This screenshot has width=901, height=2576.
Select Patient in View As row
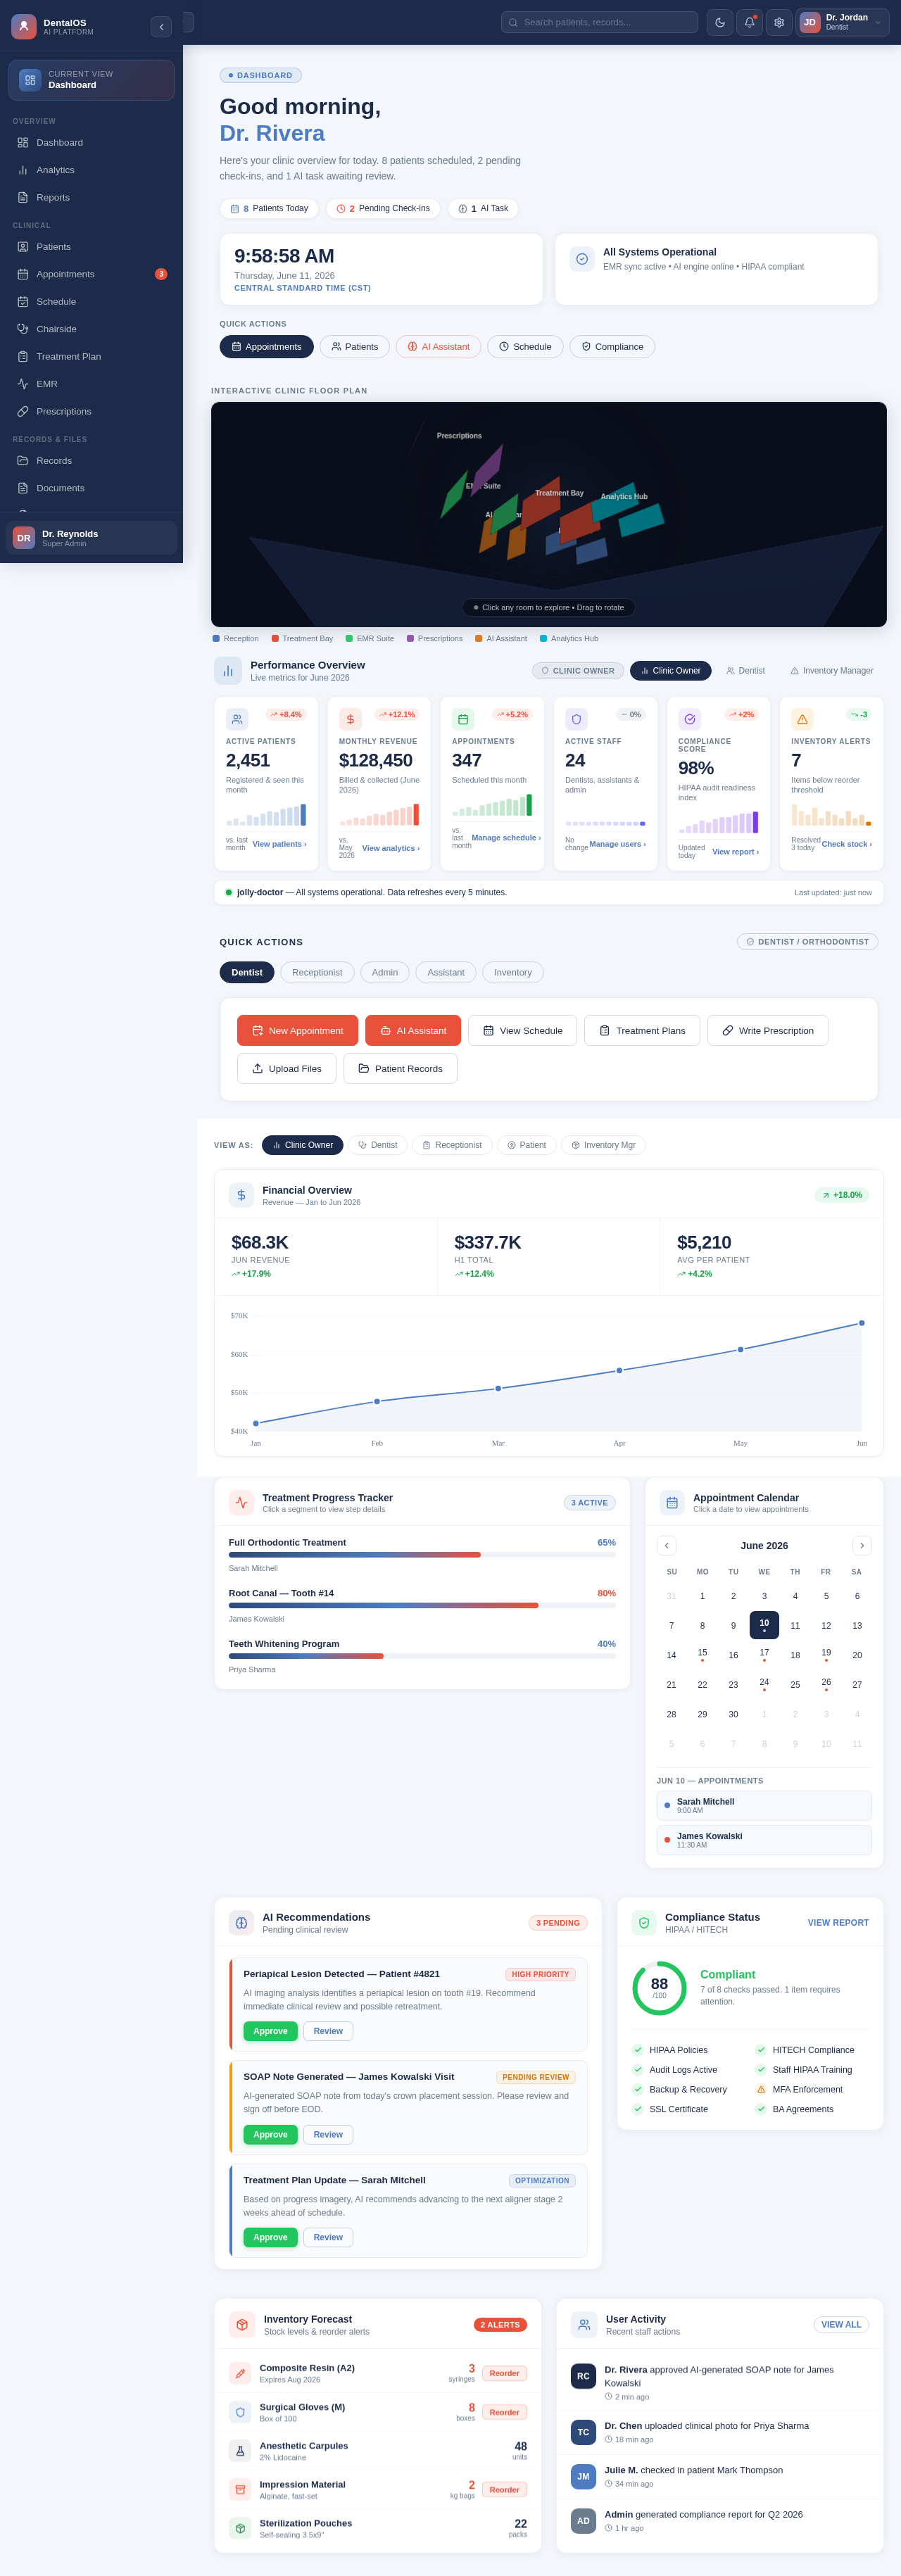526,1145
